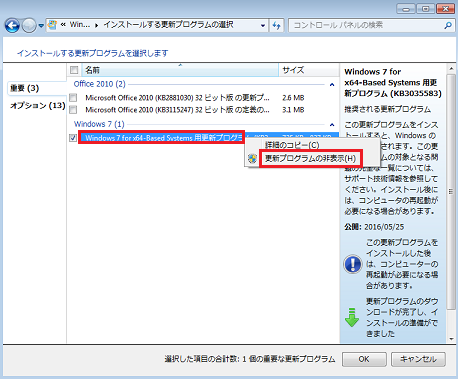Select Microsoft Office 2010 (KB3115247) row

tap(203, 110)
